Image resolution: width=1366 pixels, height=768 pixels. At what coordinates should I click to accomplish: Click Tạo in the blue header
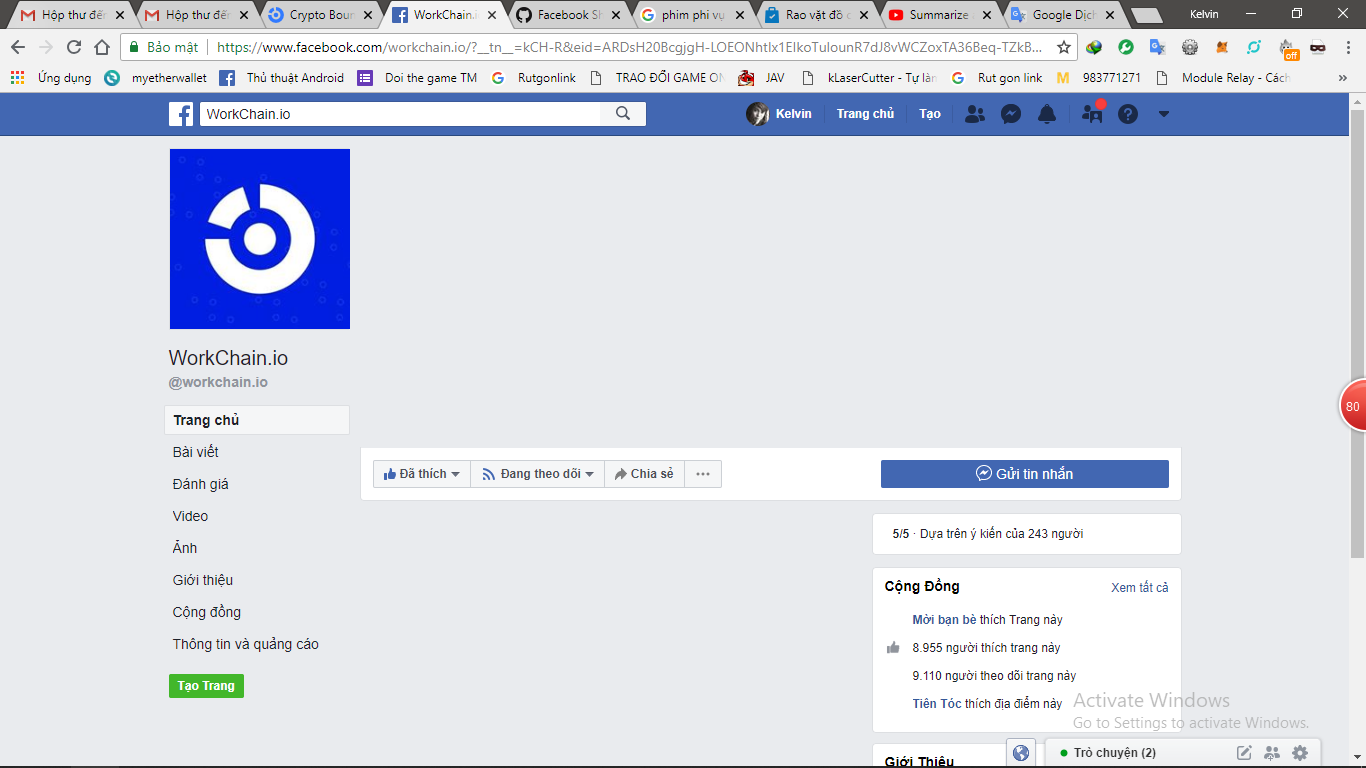point(930,114)
